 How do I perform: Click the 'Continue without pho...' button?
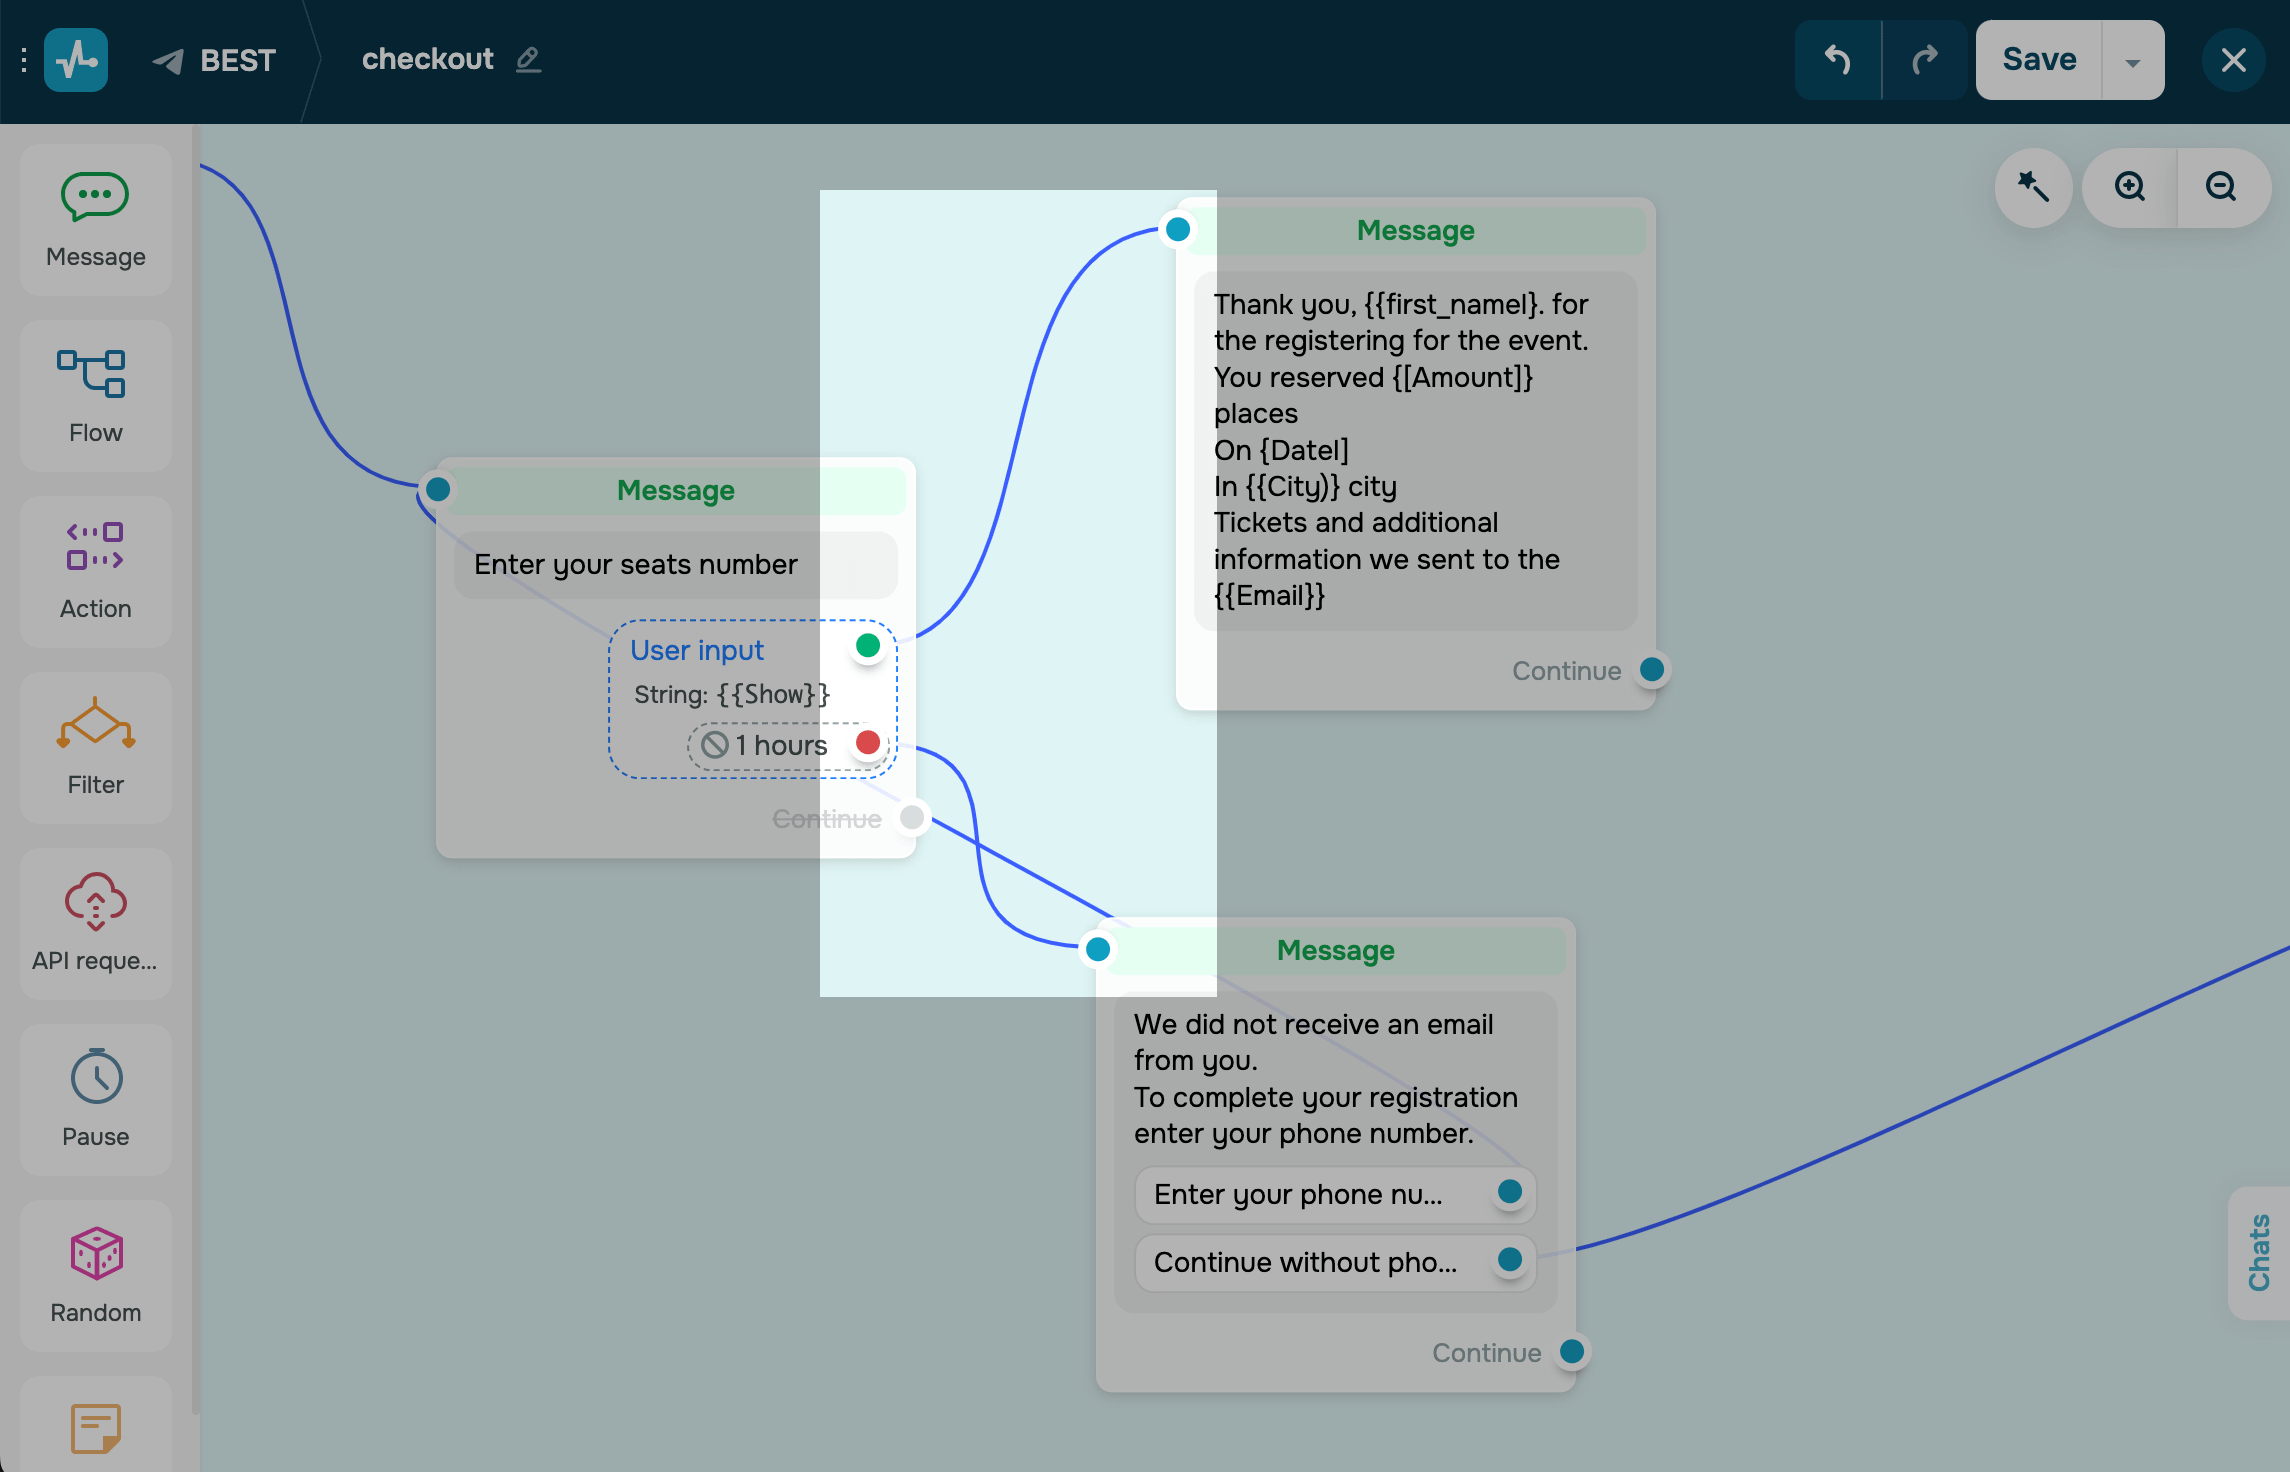click(1305, 1262)
